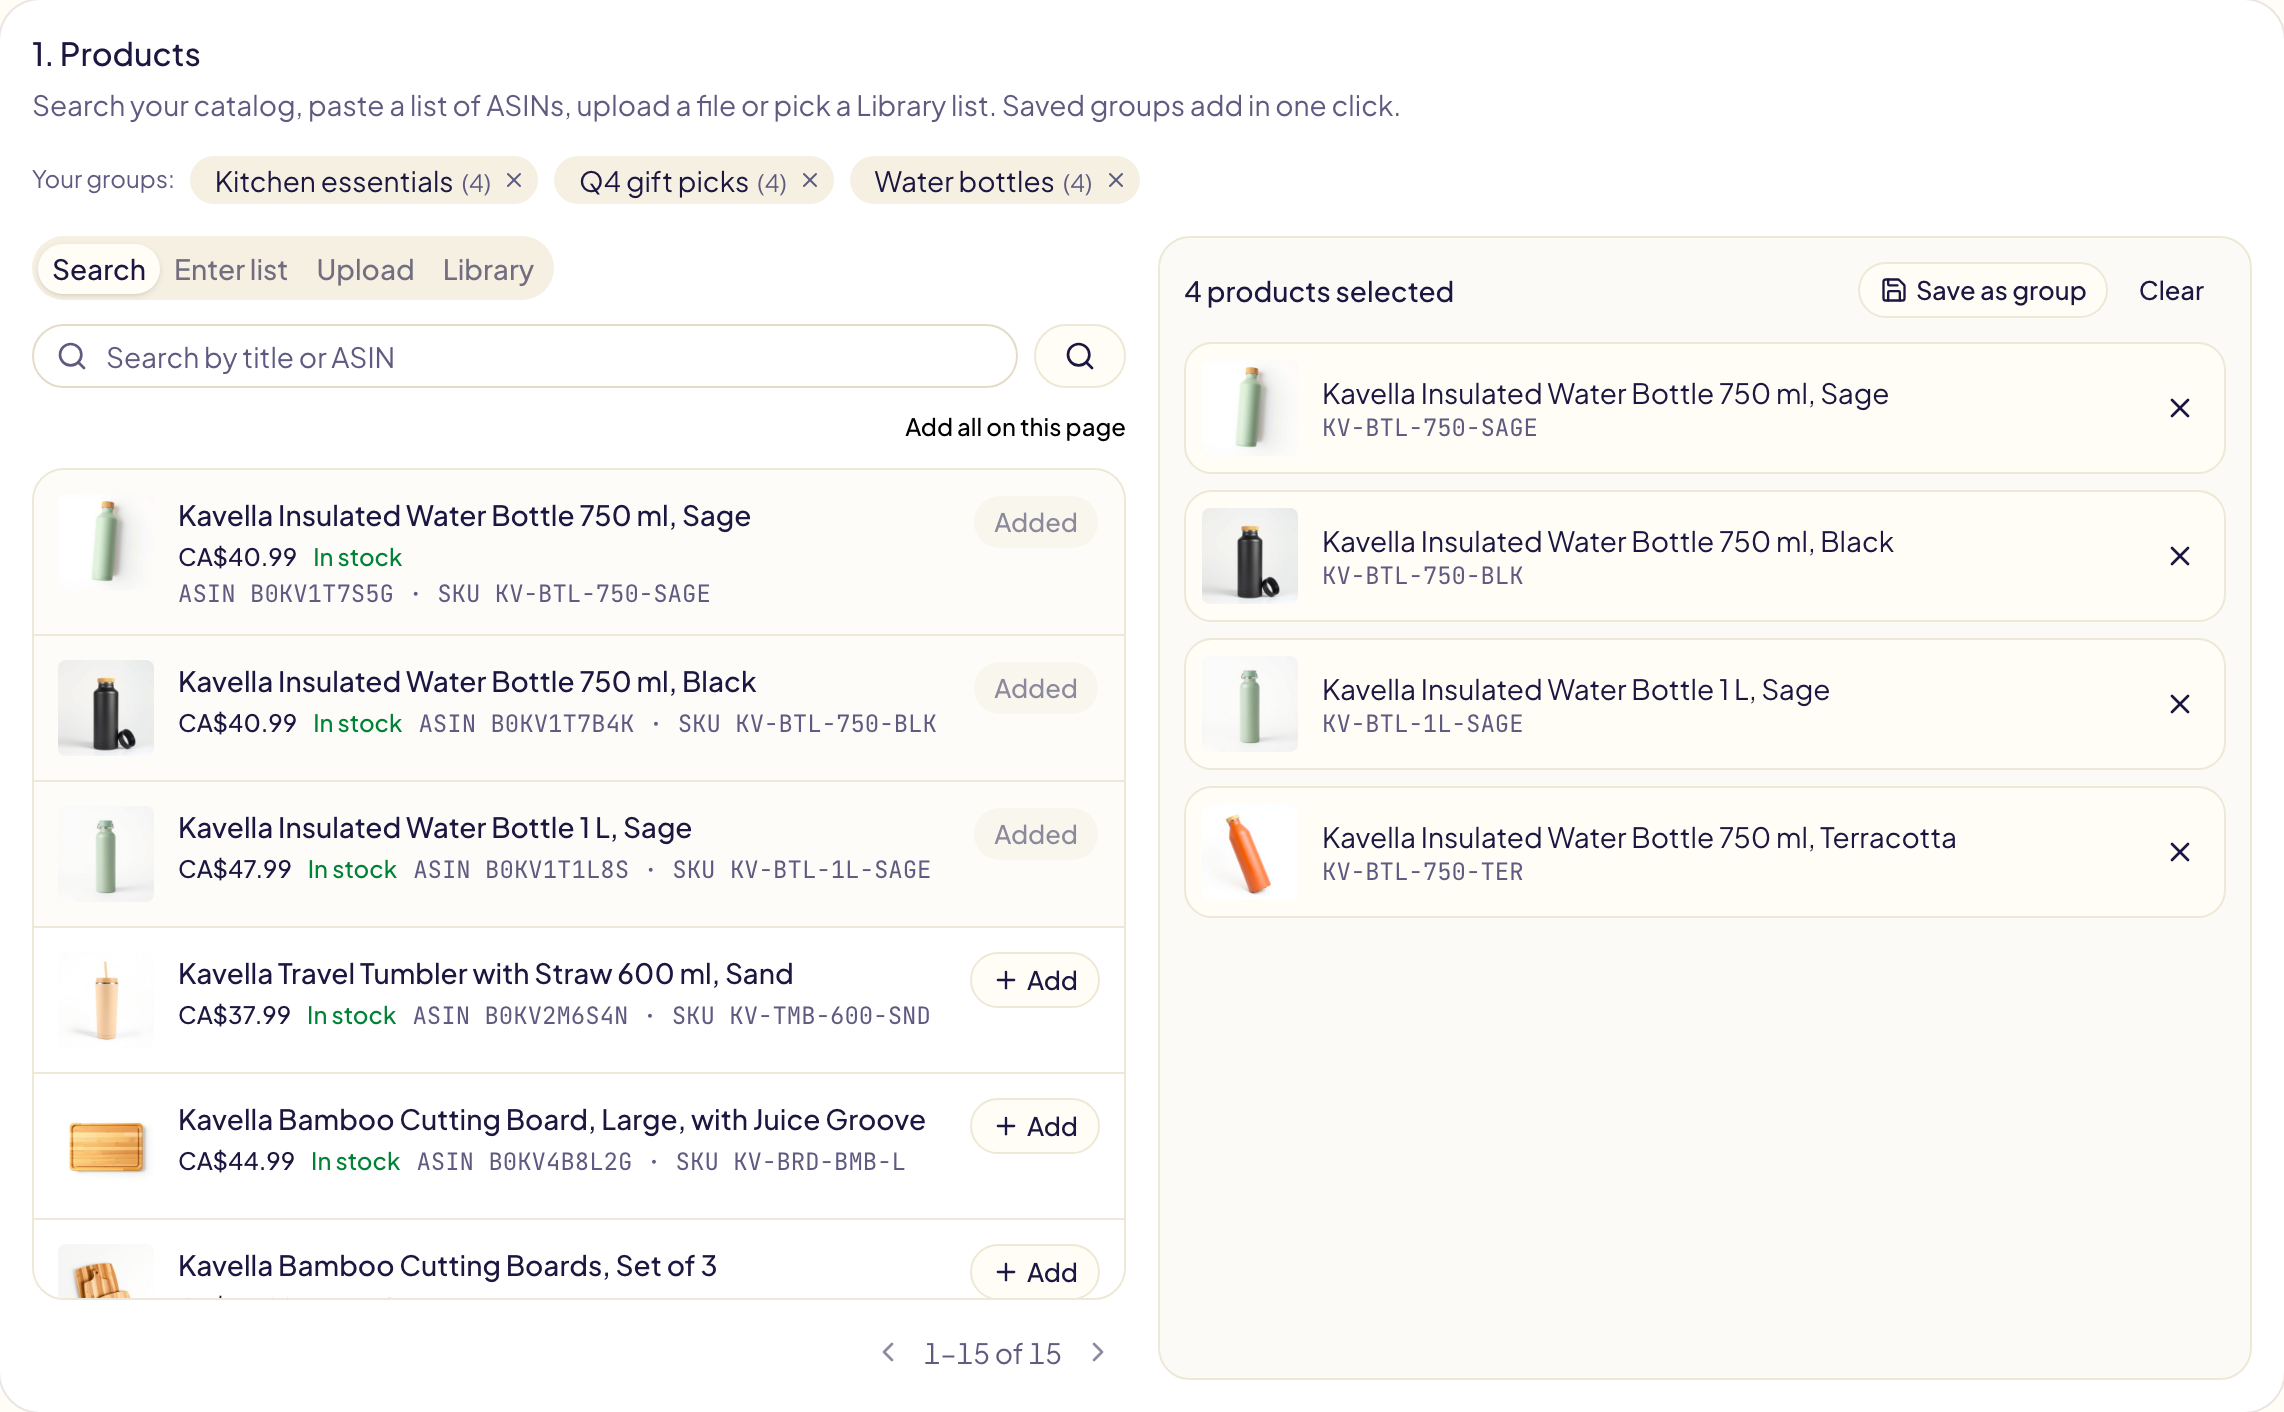
Task: Add the Large Bamboo Cutting Board
Action: (1035, 1126)
